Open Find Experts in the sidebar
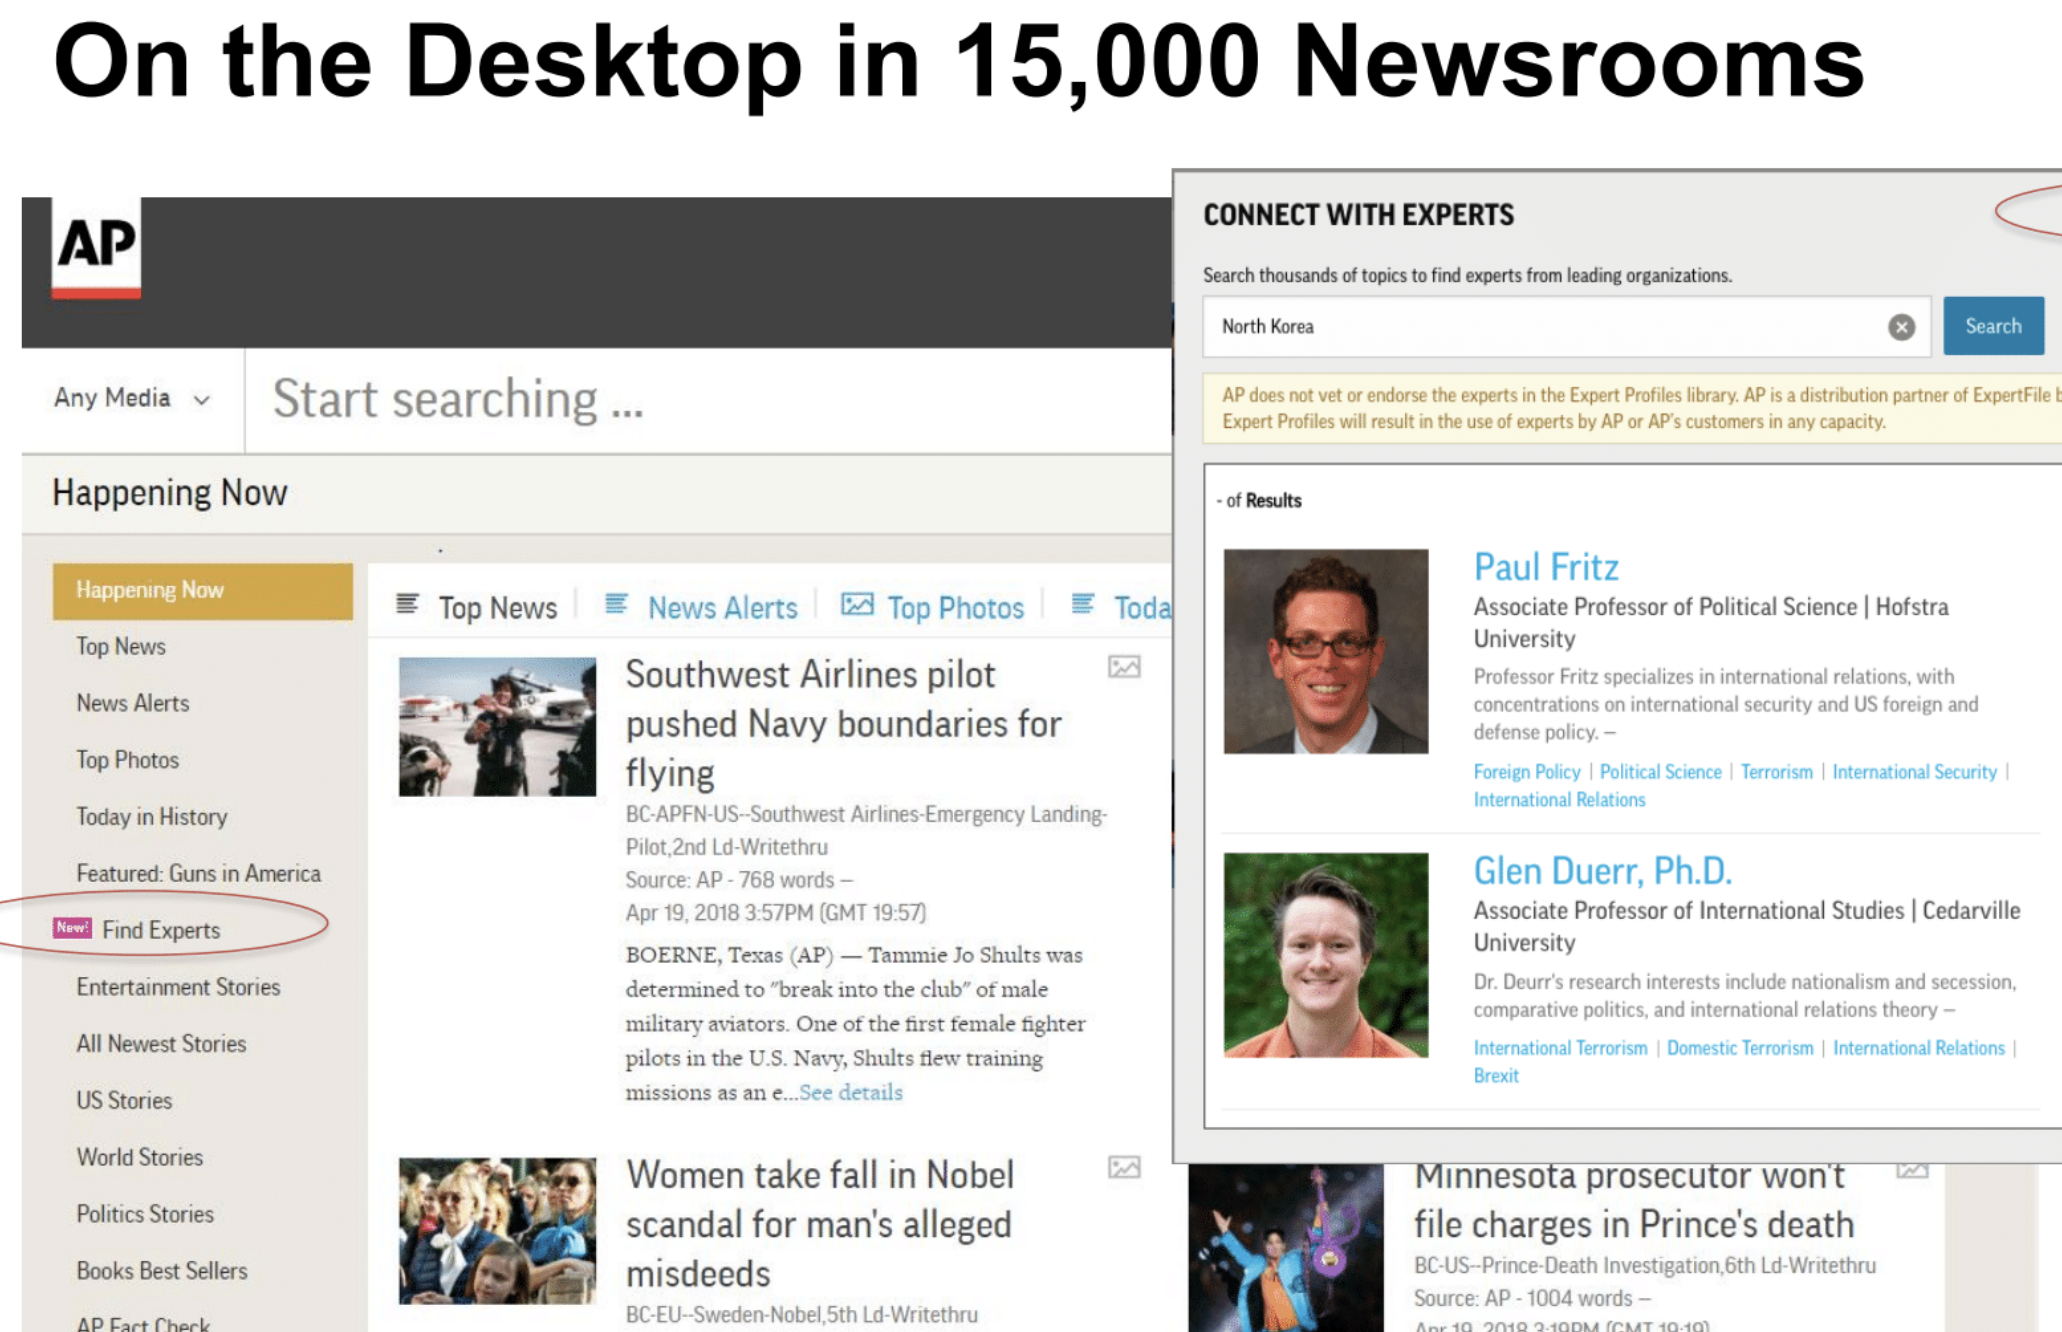2062x1332 pixels. pos(161,930)
